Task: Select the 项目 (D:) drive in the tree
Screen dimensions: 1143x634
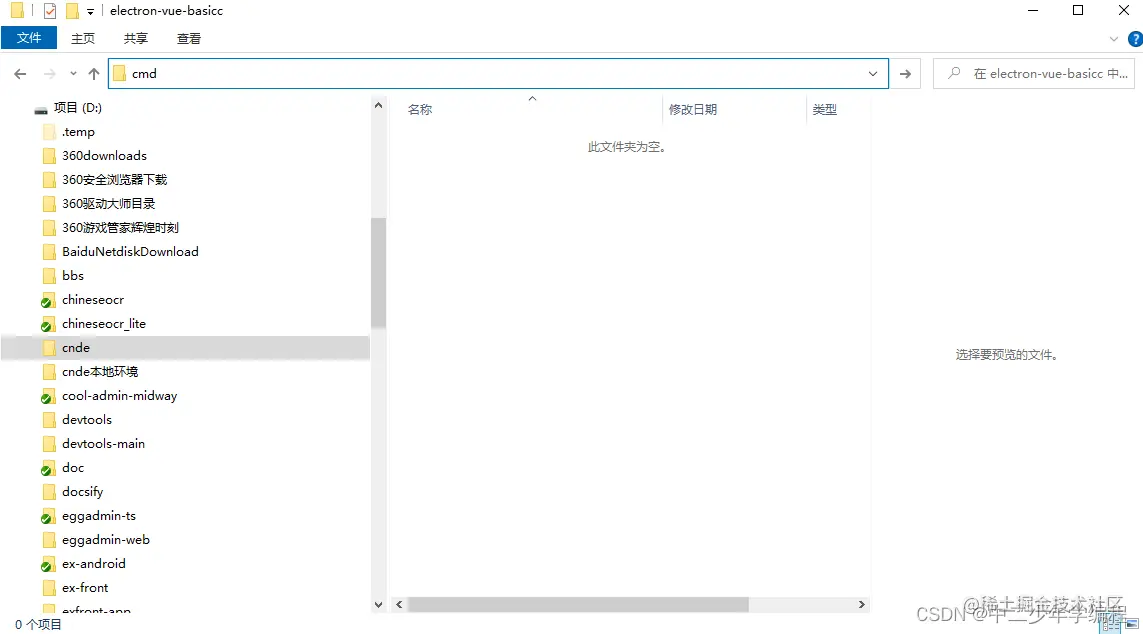Action: point(77,108)
